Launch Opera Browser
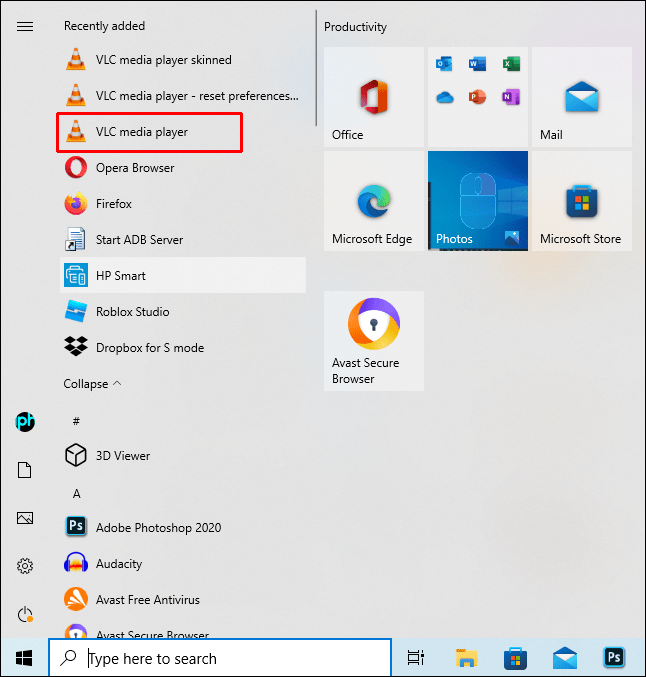 pyautogui.click(x=183, y=168)
